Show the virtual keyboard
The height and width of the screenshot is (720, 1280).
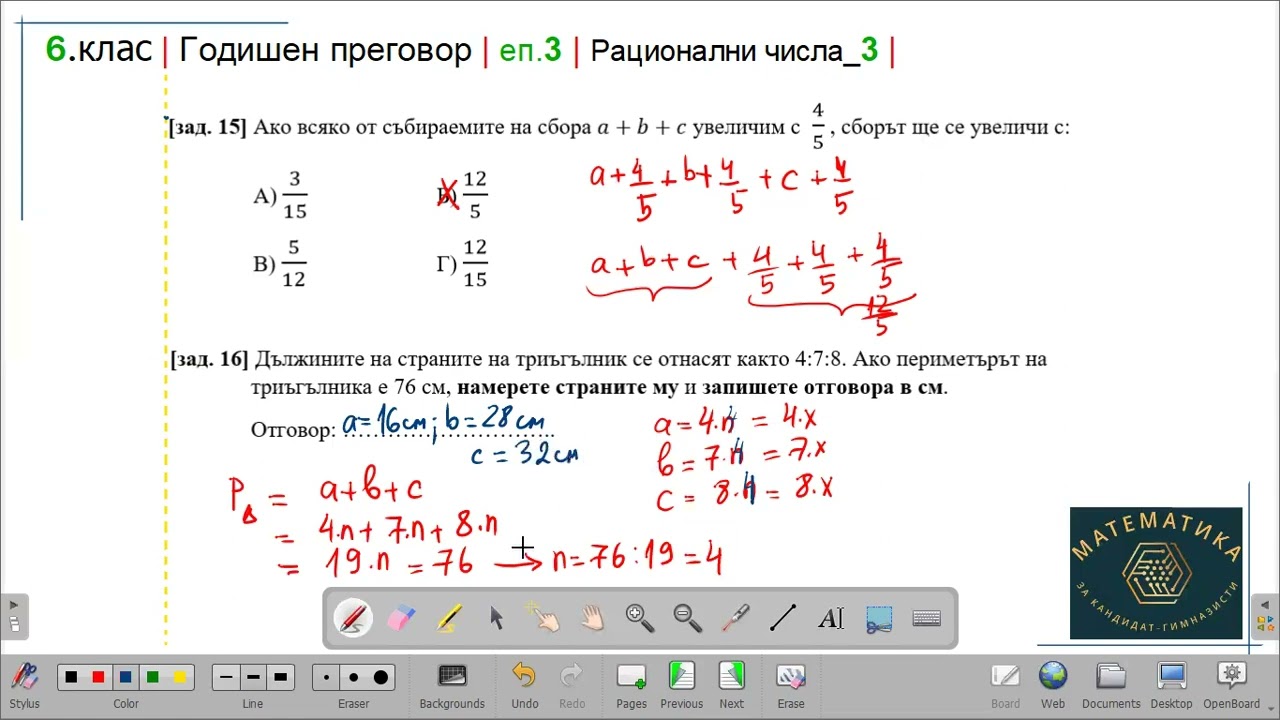click(x=927, y=618)
